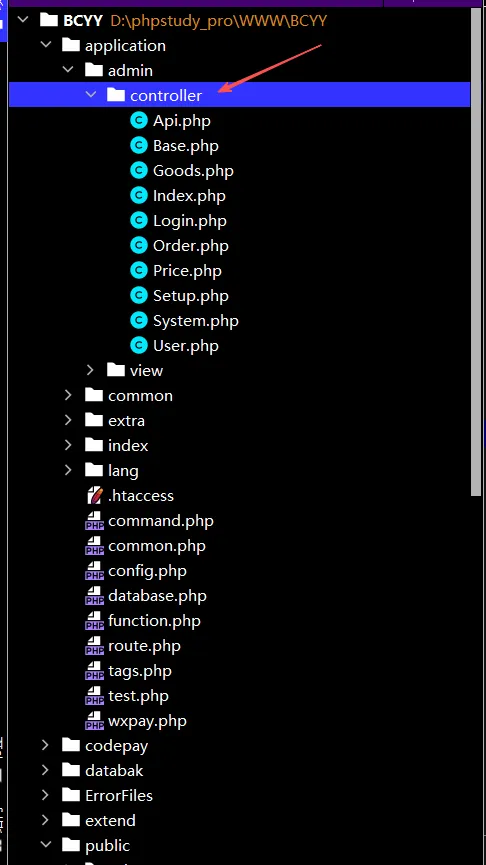Collapse the admin folder arrow
486x865 pixels.
[x=68, y=70]
